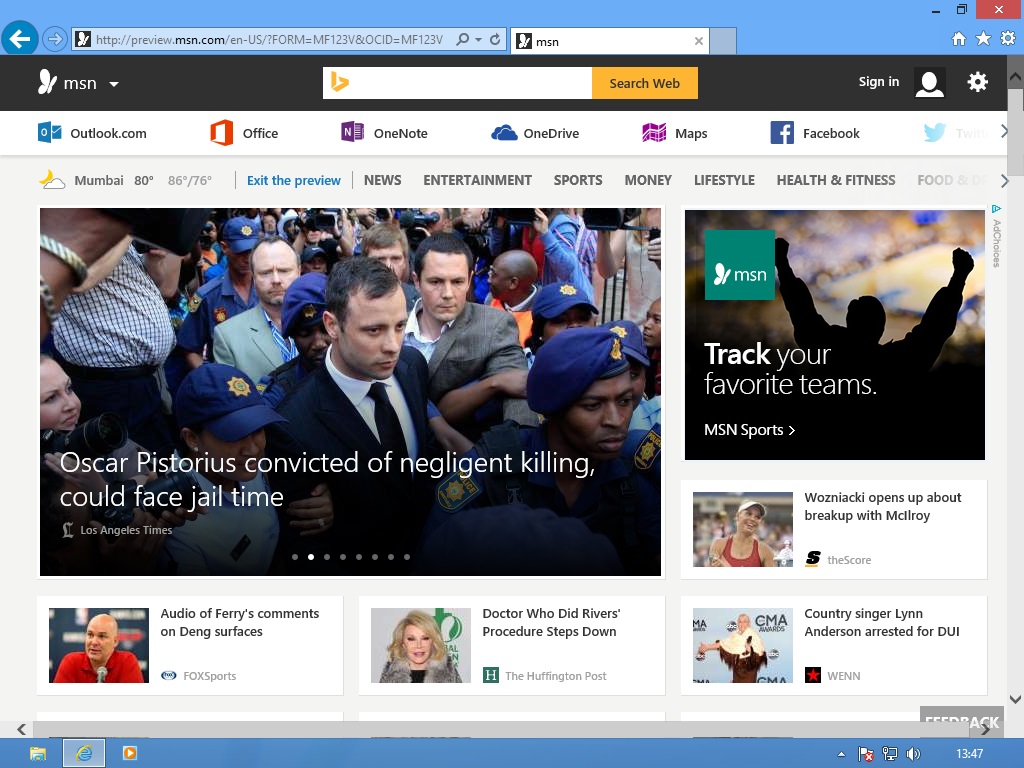The height and width of the screenshot is (768, 1024).
Task: Click the horizontal scrollbar track
Action: [503, 729]
